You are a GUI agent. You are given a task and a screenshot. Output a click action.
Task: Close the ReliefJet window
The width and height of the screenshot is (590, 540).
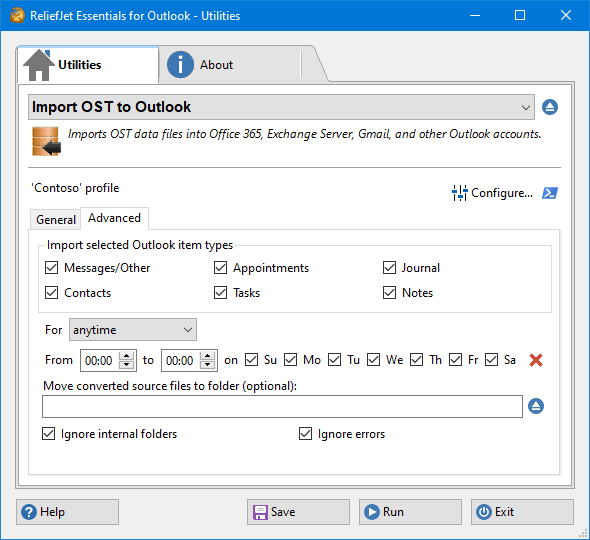(x=566, y=15)
